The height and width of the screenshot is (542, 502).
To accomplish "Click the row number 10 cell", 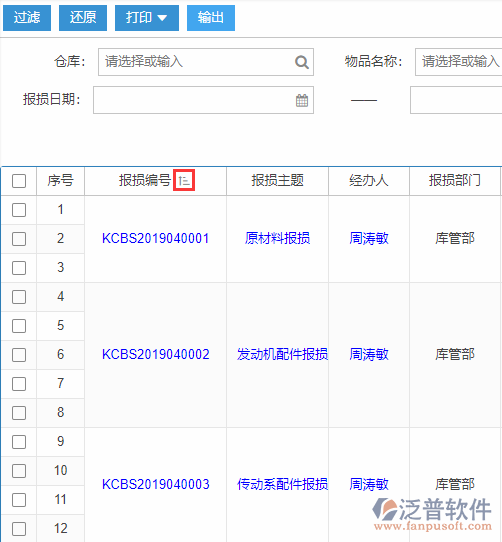I will [x=61, y=471].
